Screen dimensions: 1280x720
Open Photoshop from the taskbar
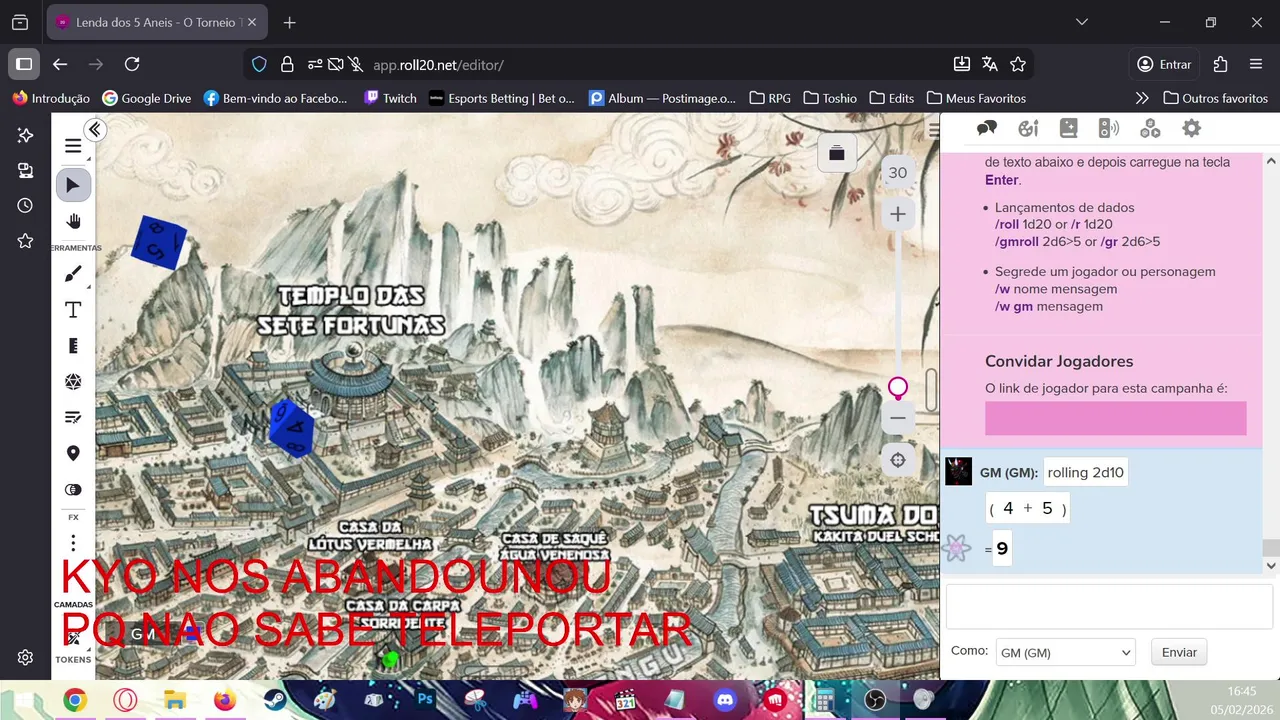point(425,700)
